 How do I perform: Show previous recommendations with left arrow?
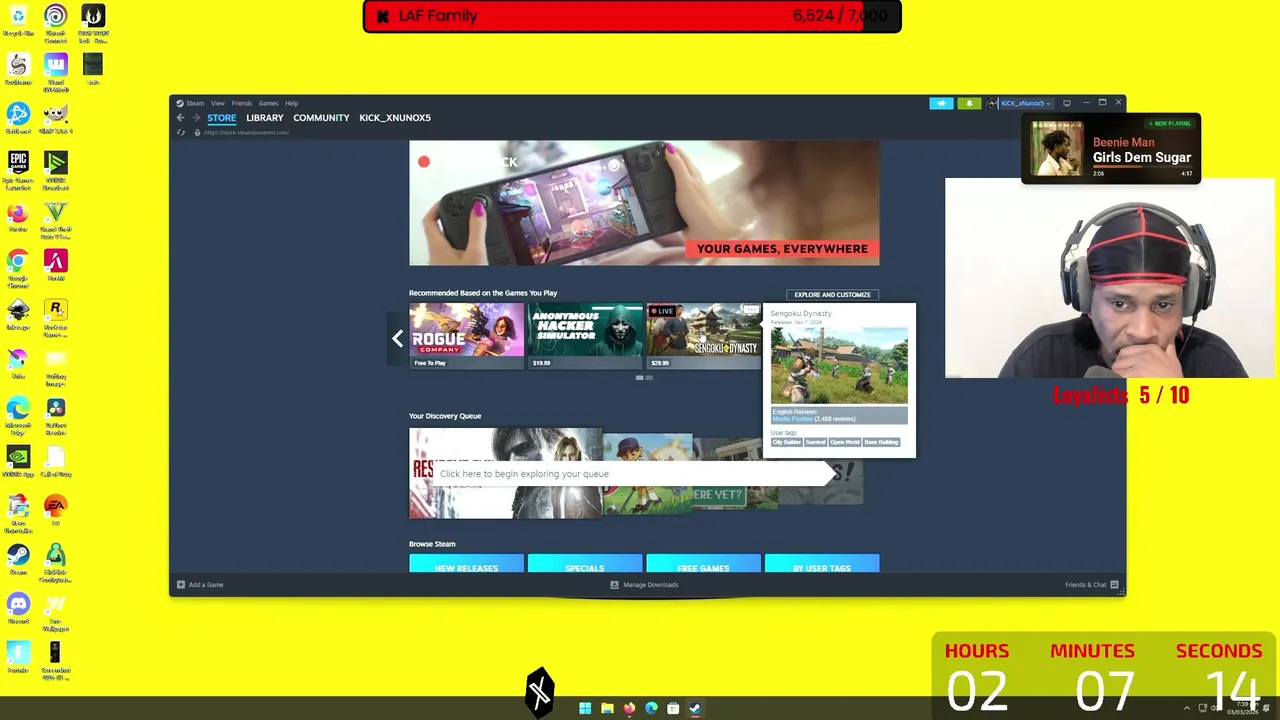pyautogui.click(x=398, y=339)
